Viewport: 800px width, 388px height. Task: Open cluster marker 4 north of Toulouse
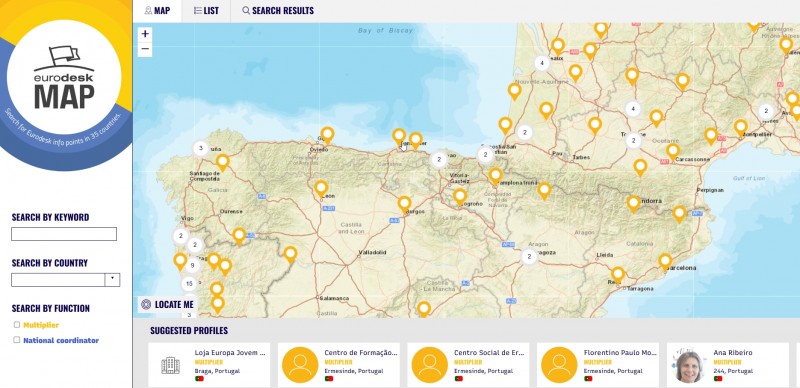[x=633, y=109]
